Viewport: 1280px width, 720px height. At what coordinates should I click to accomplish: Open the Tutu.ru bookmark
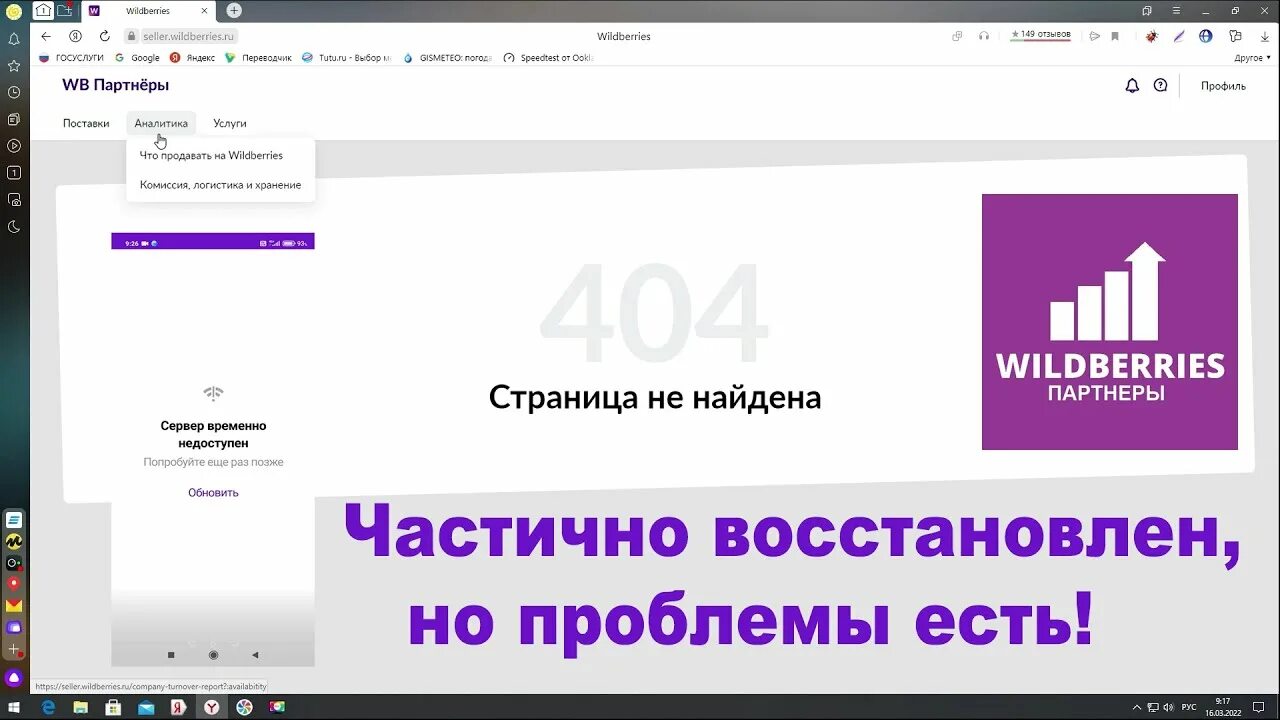click(x=347, y=58)
